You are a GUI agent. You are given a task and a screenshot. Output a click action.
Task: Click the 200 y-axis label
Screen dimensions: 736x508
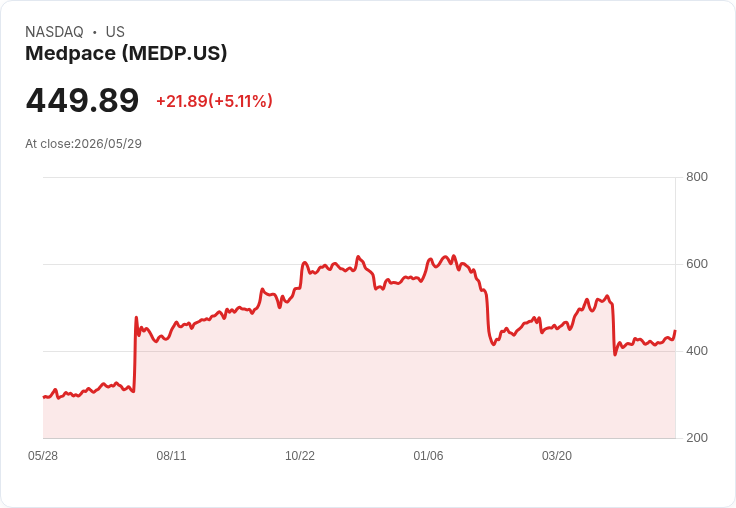[697, 438]
